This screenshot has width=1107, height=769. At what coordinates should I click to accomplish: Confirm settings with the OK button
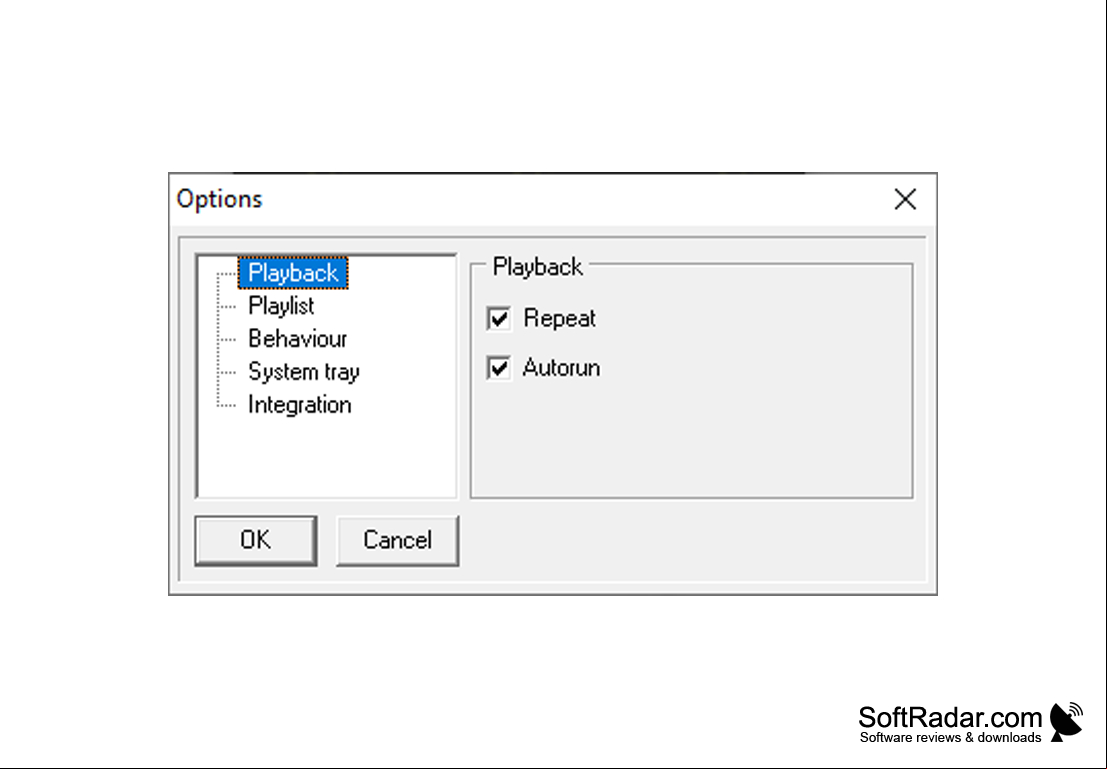tap(256, 540)
